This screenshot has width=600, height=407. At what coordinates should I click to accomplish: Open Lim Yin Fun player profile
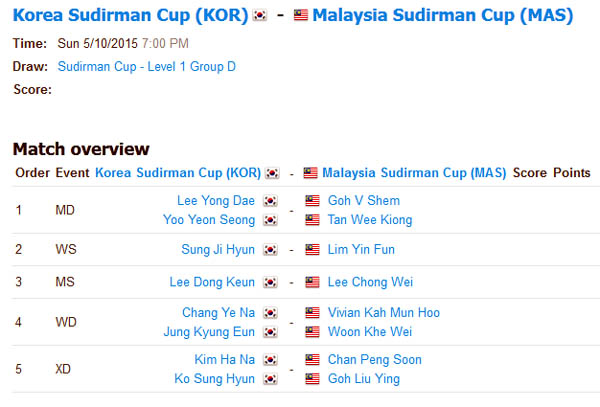[361, 250]
